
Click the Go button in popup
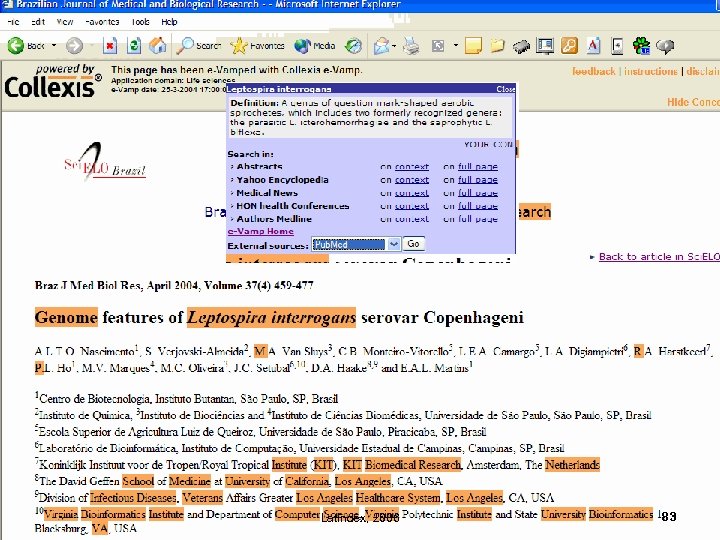tap(413, 244)
